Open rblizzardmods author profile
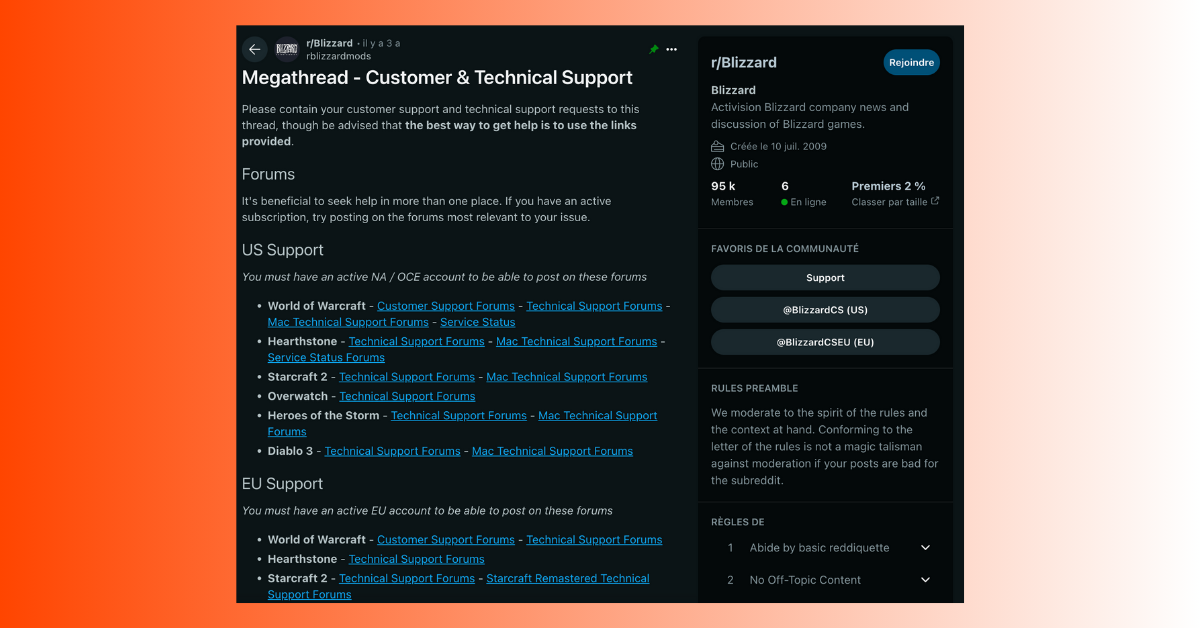1200x628 pixels. (x=338, y=56)
